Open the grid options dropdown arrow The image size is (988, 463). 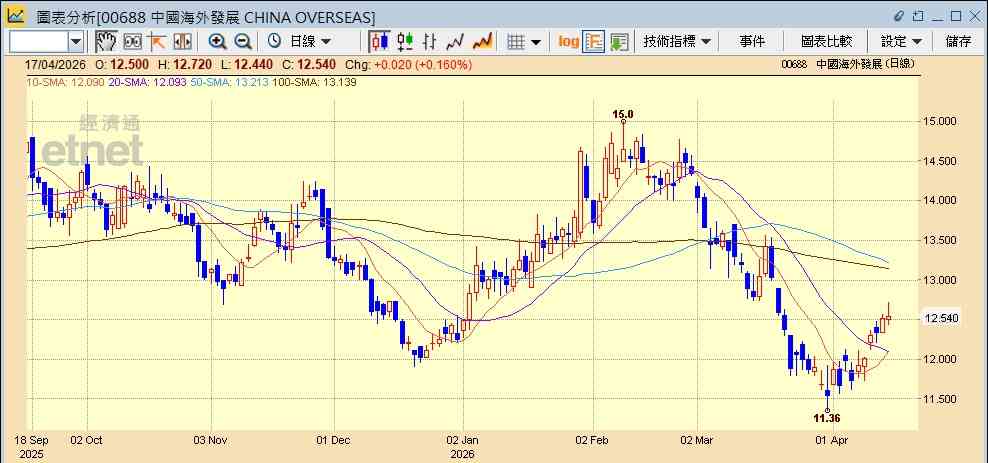click(x=536, y=42)
